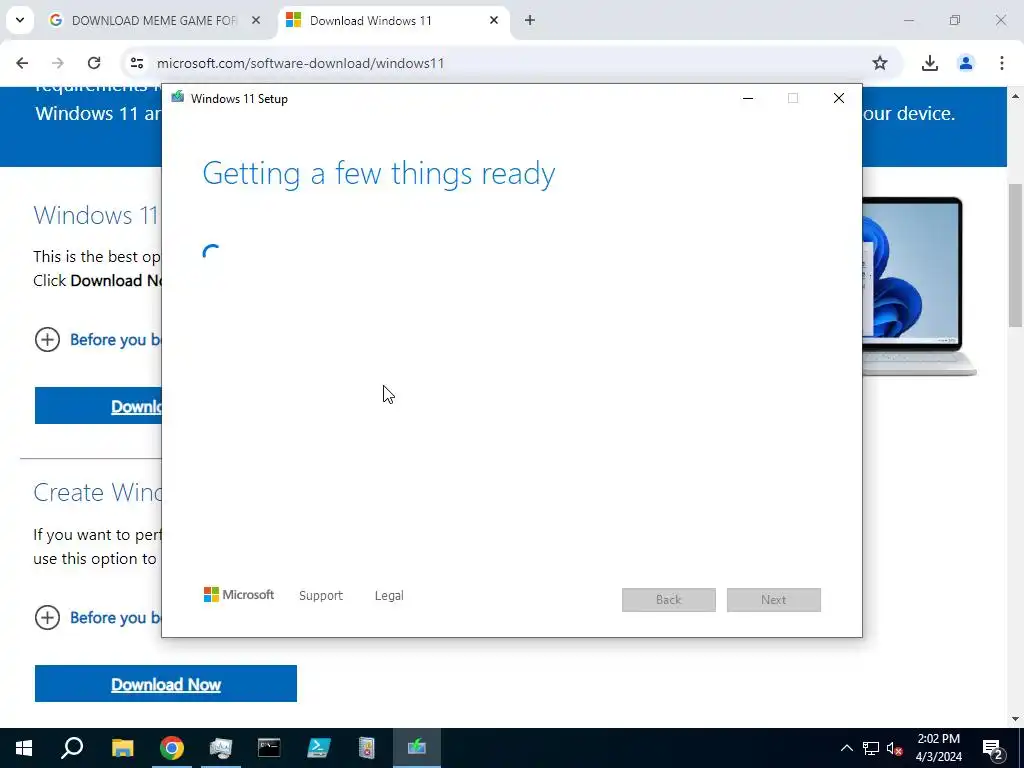Open a new browser tab
The width and height of the screenshot is (1024, 768).
[x=530, y=20]
